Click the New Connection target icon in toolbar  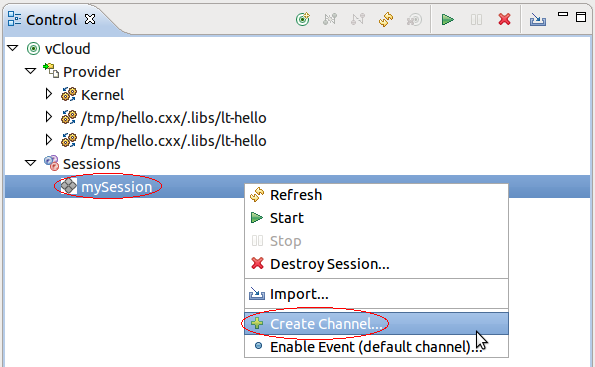pos(302,19)
